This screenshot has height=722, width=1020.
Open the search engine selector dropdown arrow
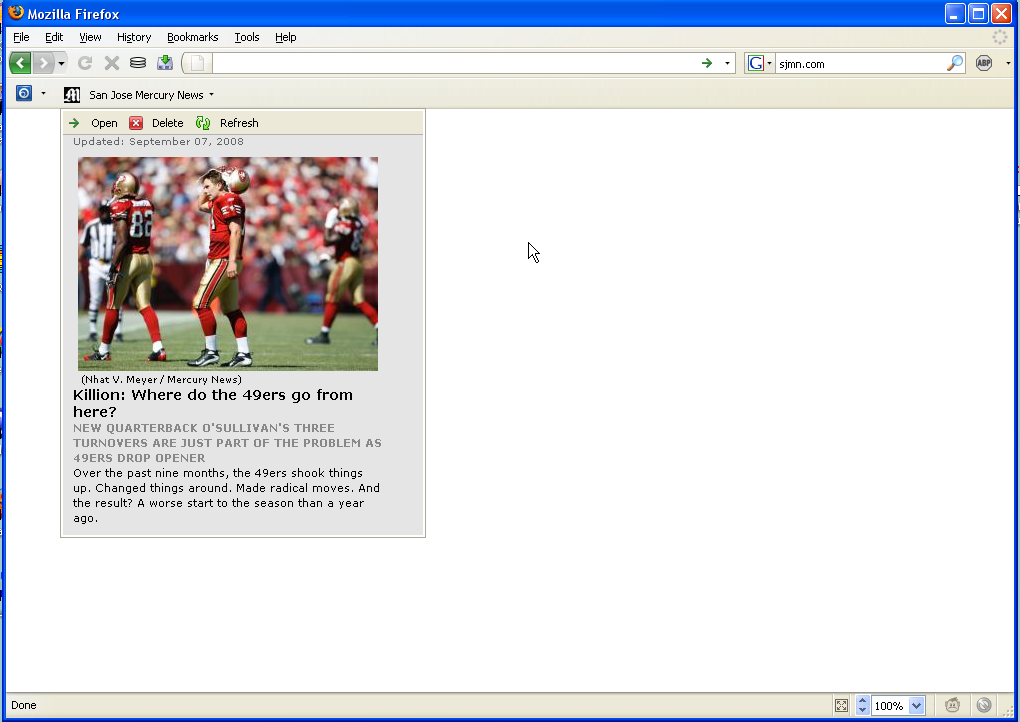pos(770,63)
